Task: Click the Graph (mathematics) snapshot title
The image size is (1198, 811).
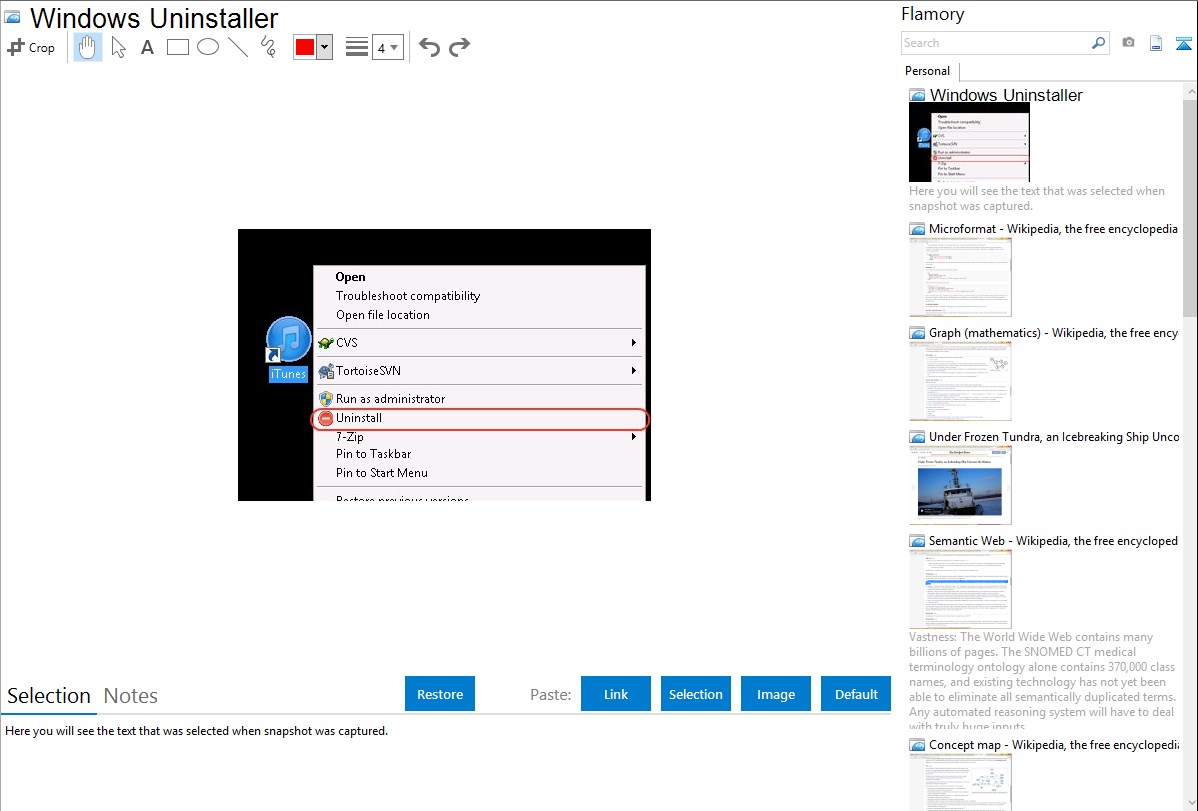Action: click(1054, 333)
